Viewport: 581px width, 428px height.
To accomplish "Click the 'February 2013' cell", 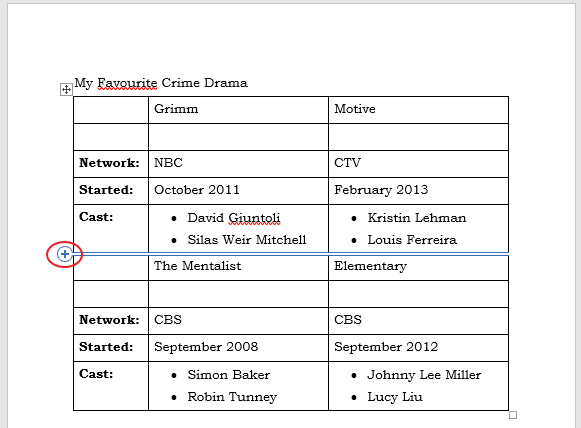I will 418,191.
